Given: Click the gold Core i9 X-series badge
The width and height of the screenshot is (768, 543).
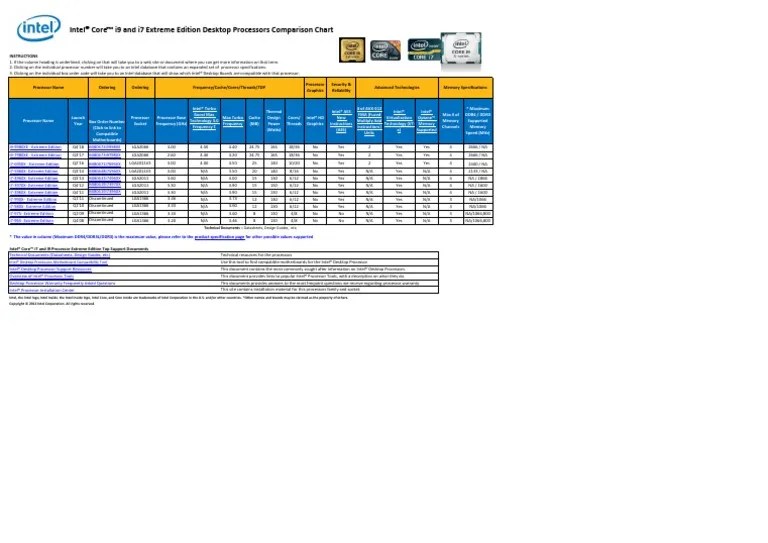Looking at the screenshot, I should coord(352,50).
